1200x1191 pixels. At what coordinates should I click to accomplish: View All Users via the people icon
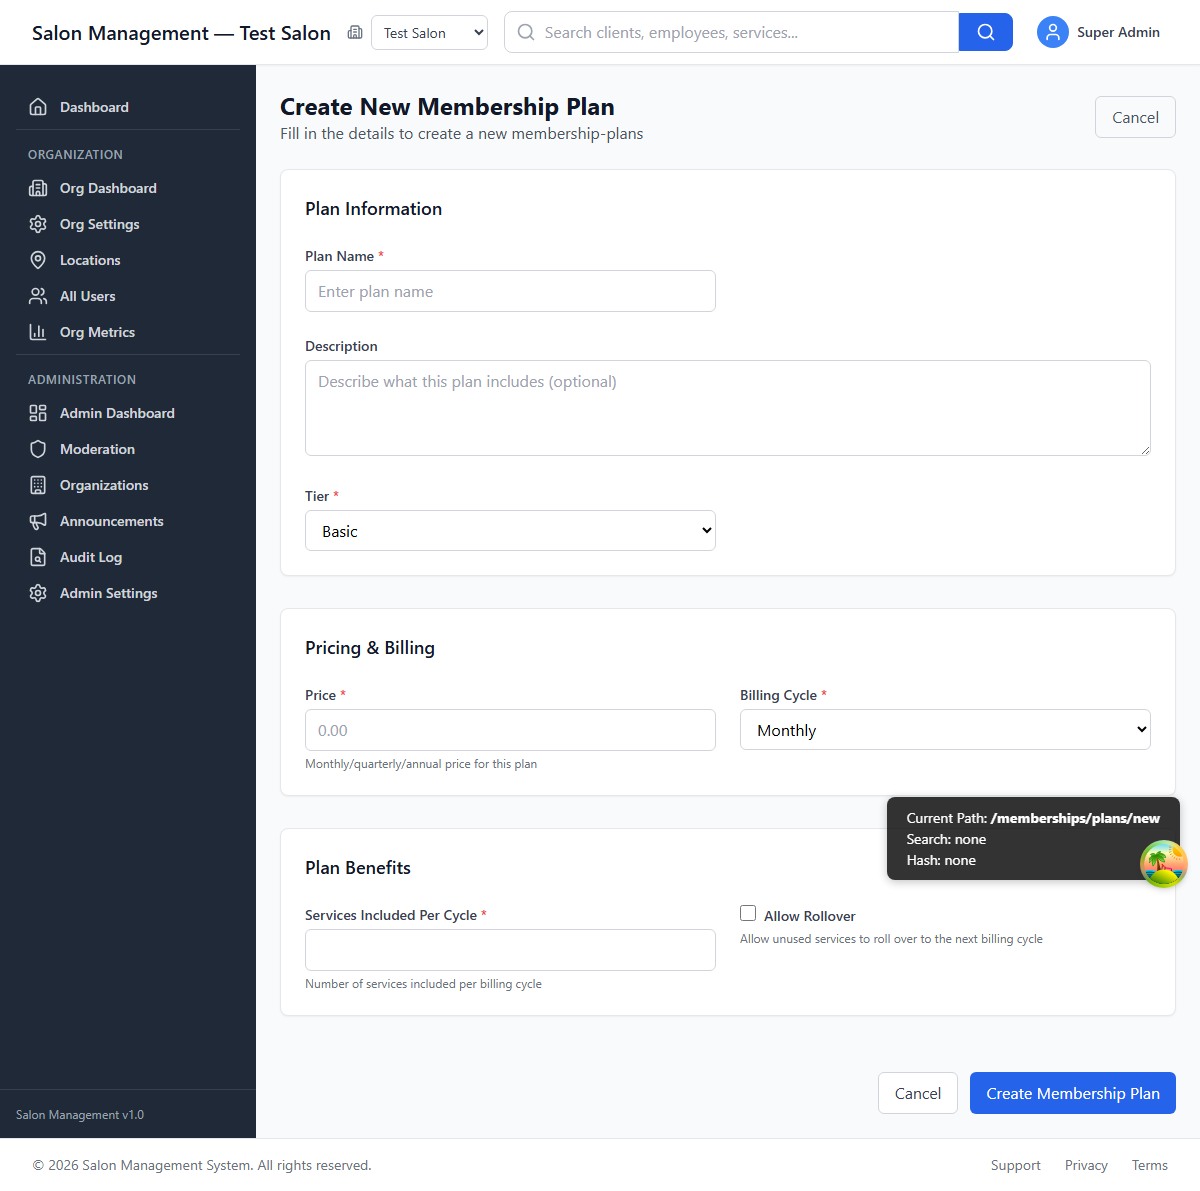tap(38, 296)
